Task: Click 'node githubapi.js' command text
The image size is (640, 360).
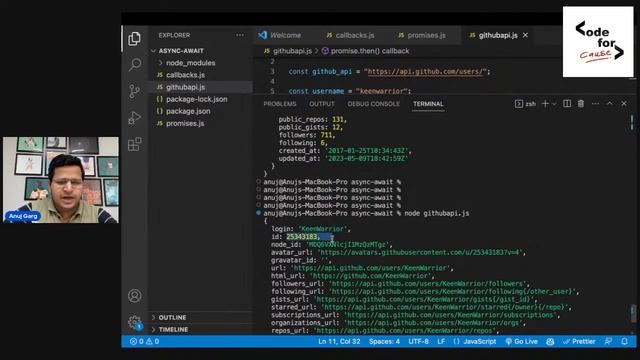Action: coord(437,213)
